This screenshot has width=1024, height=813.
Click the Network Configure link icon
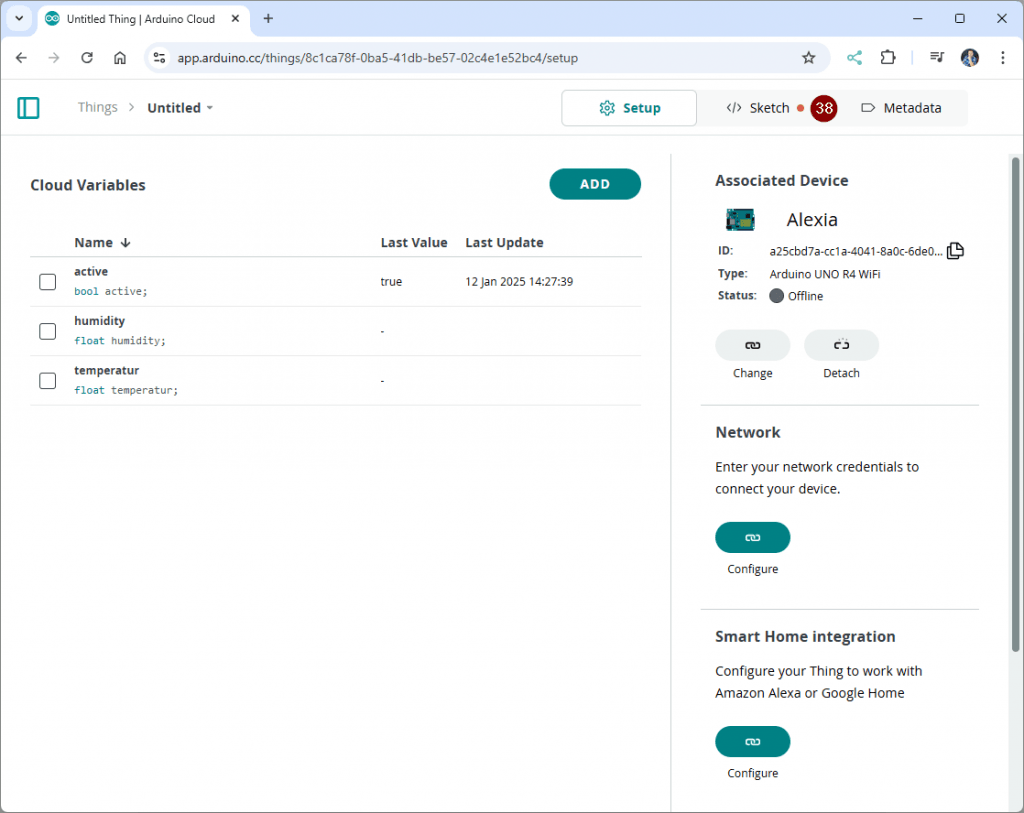(752, 537)
